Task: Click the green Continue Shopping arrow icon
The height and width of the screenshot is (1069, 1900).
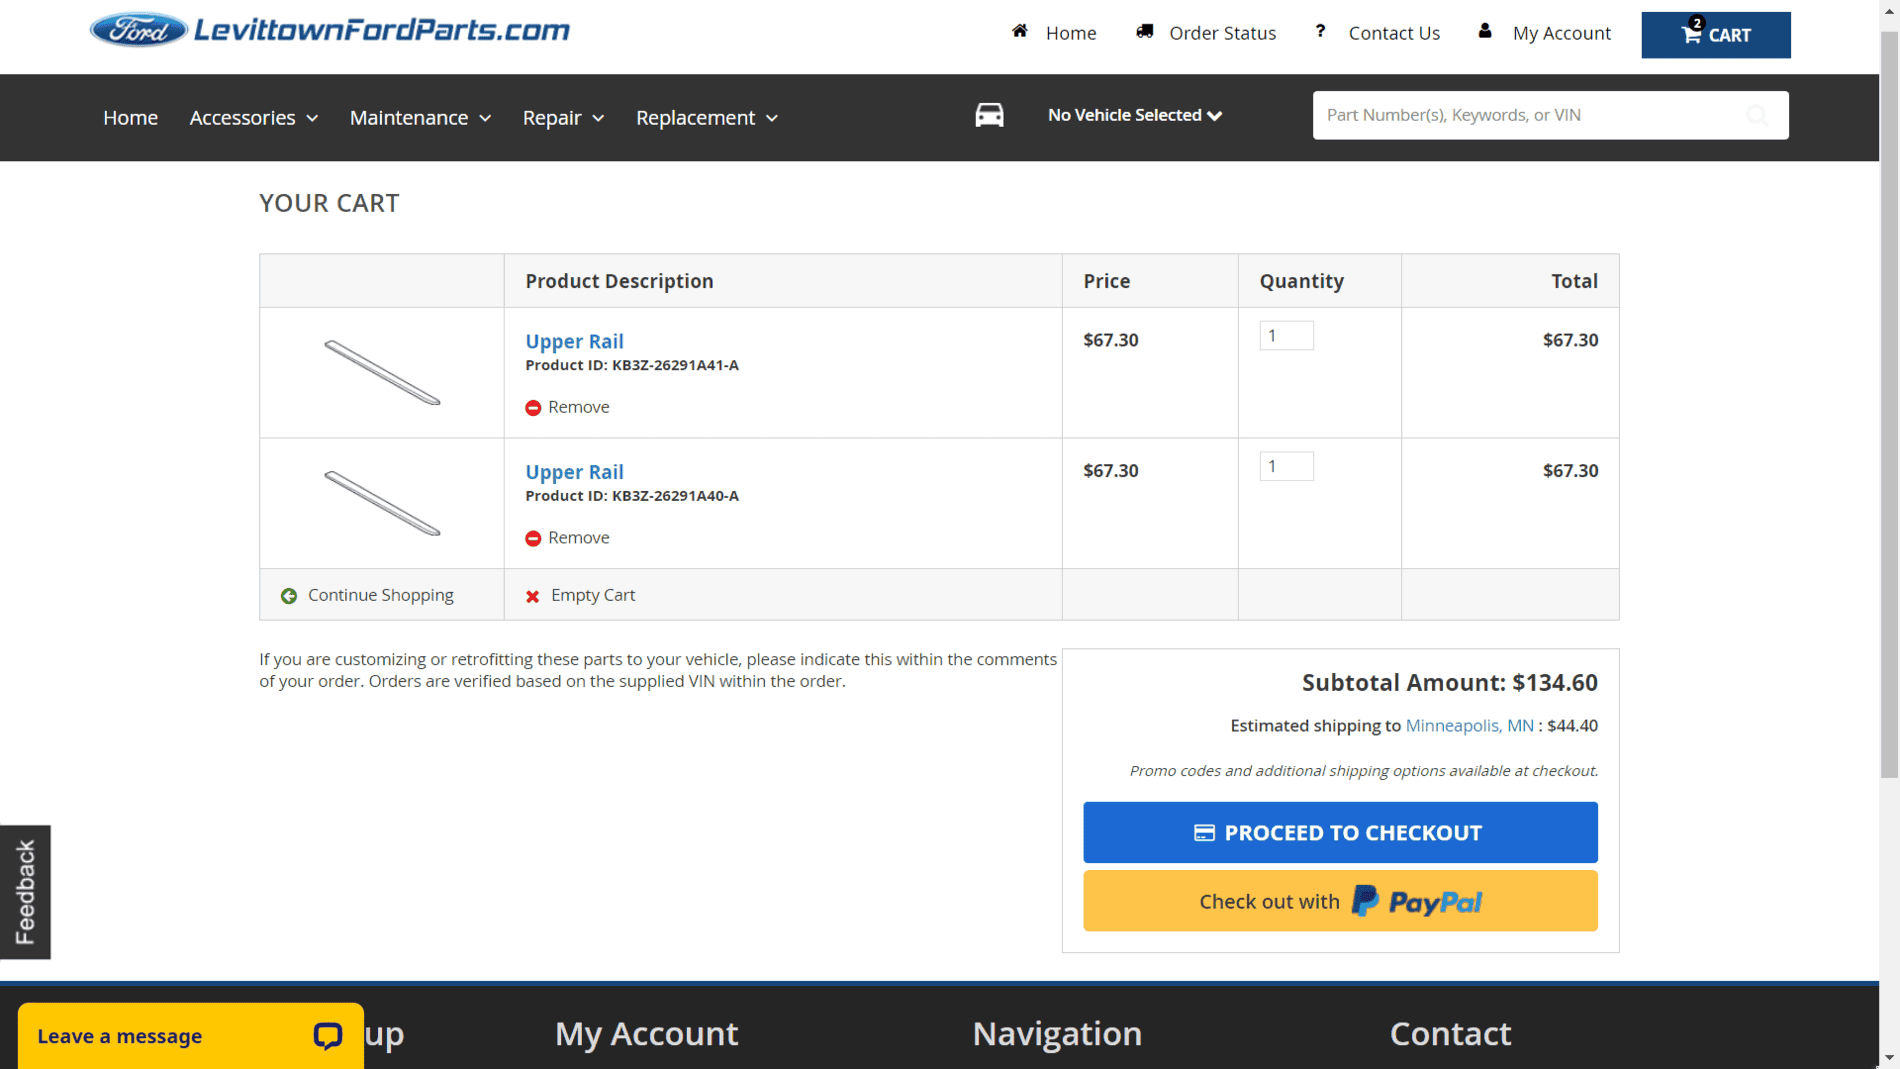Action: [289, 596]
